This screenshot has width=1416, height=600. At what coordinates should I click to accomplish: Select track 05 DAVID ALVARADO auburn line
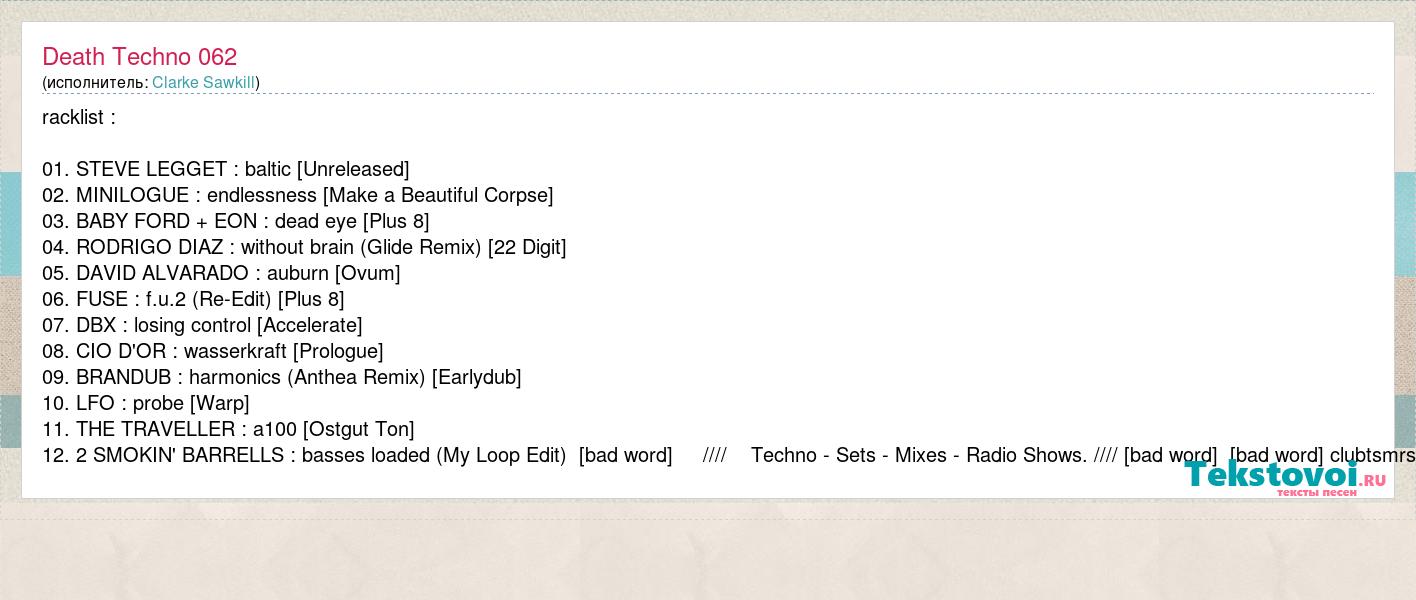pos(221,273)
